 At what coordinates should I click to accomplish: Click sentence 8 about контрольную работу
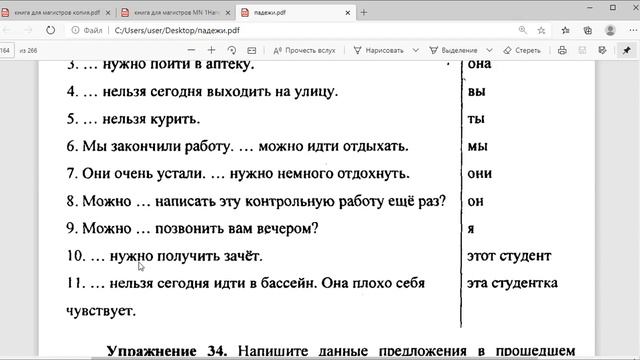pyautogui.click(x=256, y=201)
